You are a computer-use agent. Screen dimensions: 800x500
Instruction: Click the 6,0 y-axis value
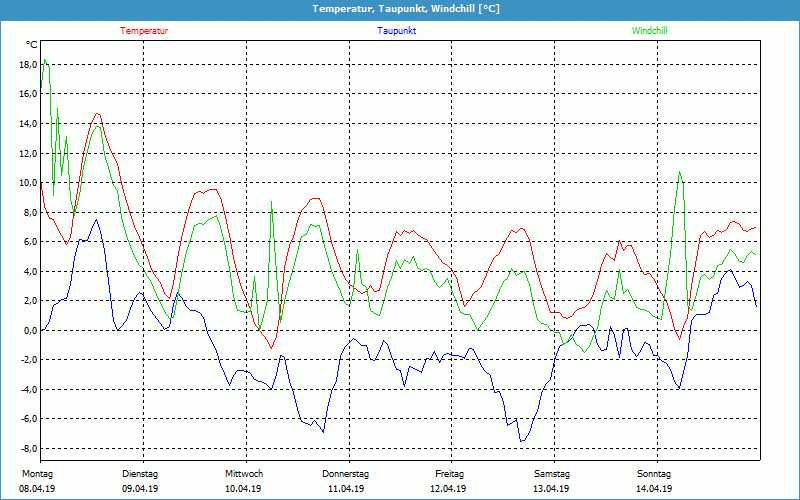click(x=30, y=241)
